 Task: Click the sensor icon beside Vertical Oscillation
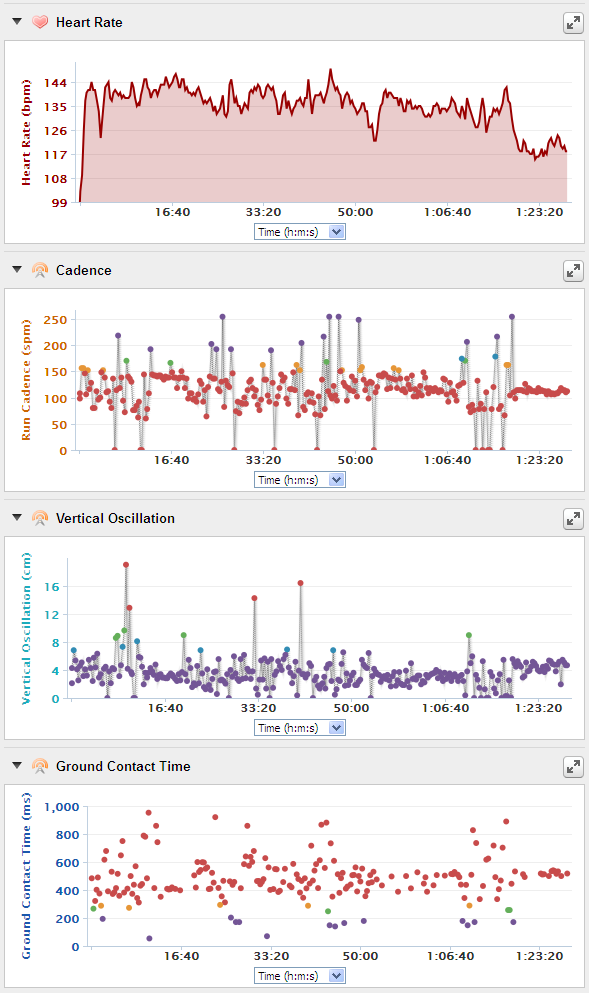point(40,518)
